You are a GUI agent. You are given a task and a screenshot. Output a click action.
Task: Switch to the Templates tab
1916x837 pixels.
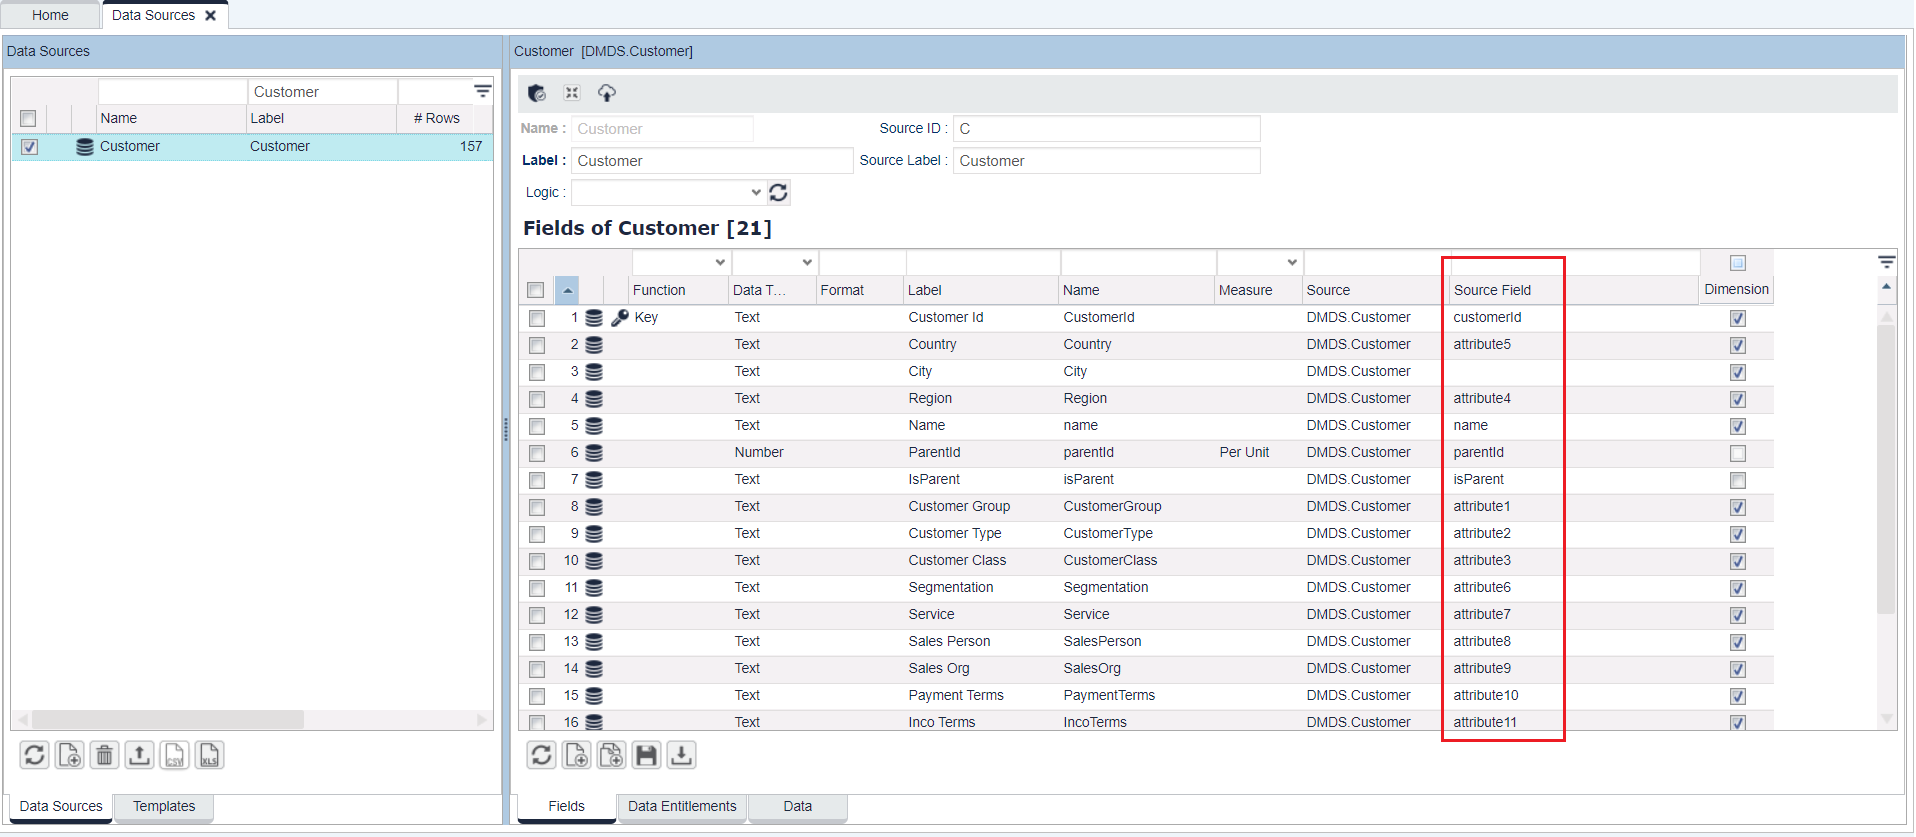pos(164,806)
